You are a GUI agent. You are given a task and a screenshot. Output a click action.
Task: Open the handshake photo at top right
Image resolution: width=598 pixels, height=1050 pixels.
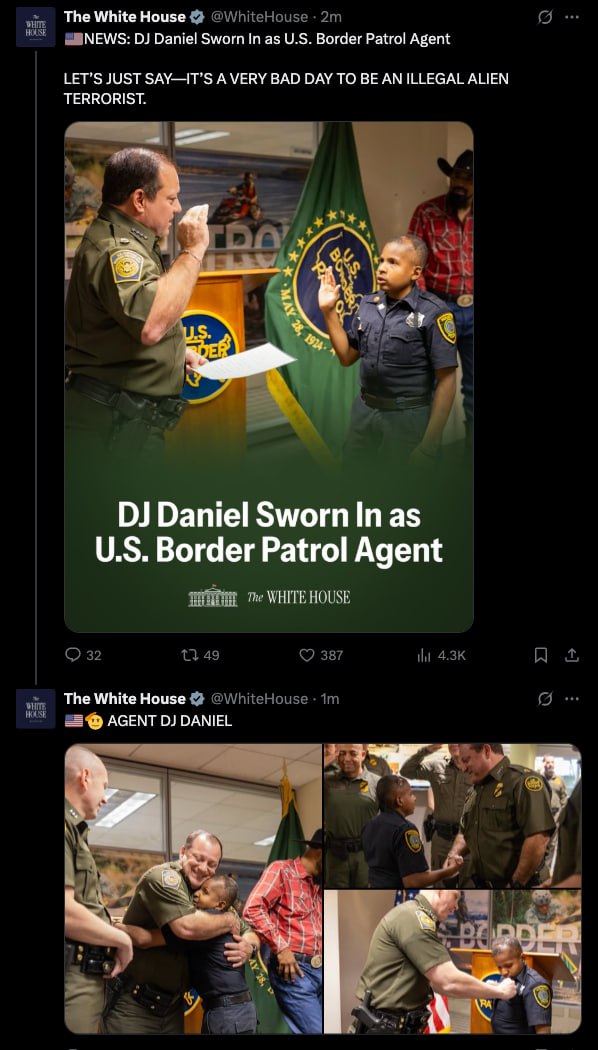(453, 816)
